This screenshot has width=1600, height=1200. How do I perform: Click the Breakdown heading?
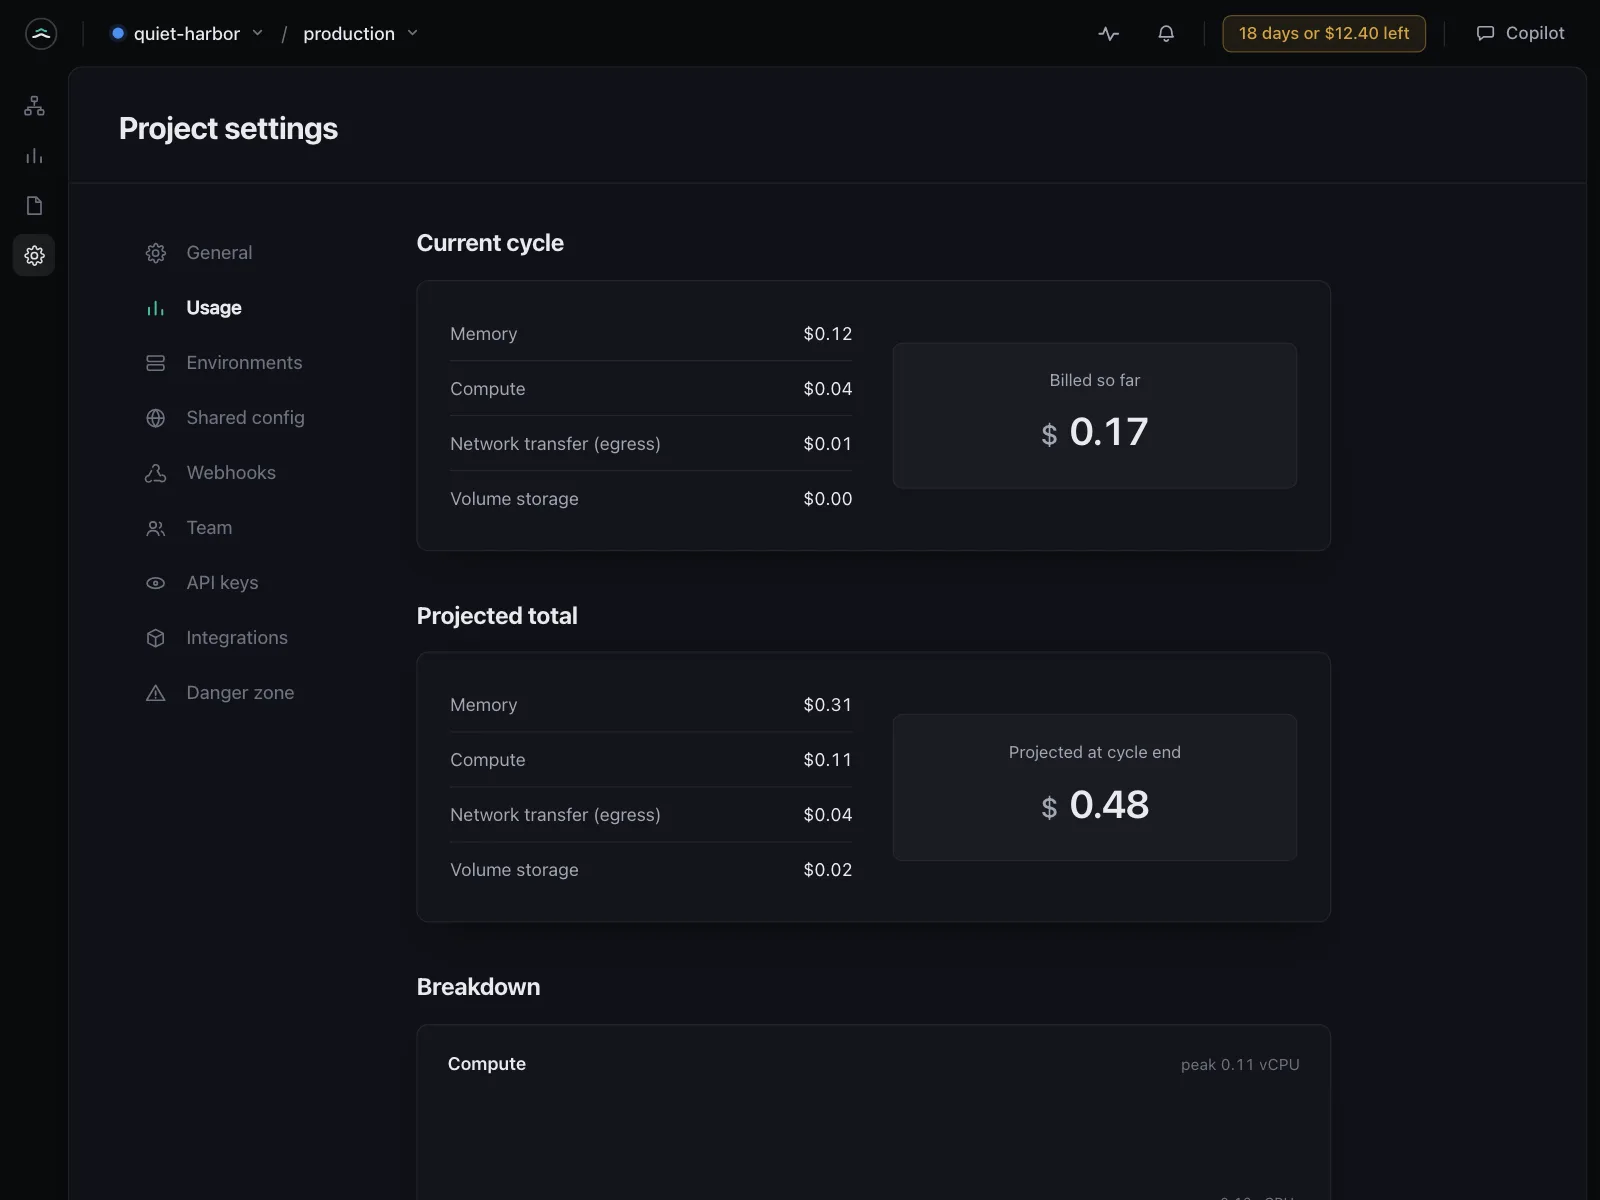[x=478, y=987]
